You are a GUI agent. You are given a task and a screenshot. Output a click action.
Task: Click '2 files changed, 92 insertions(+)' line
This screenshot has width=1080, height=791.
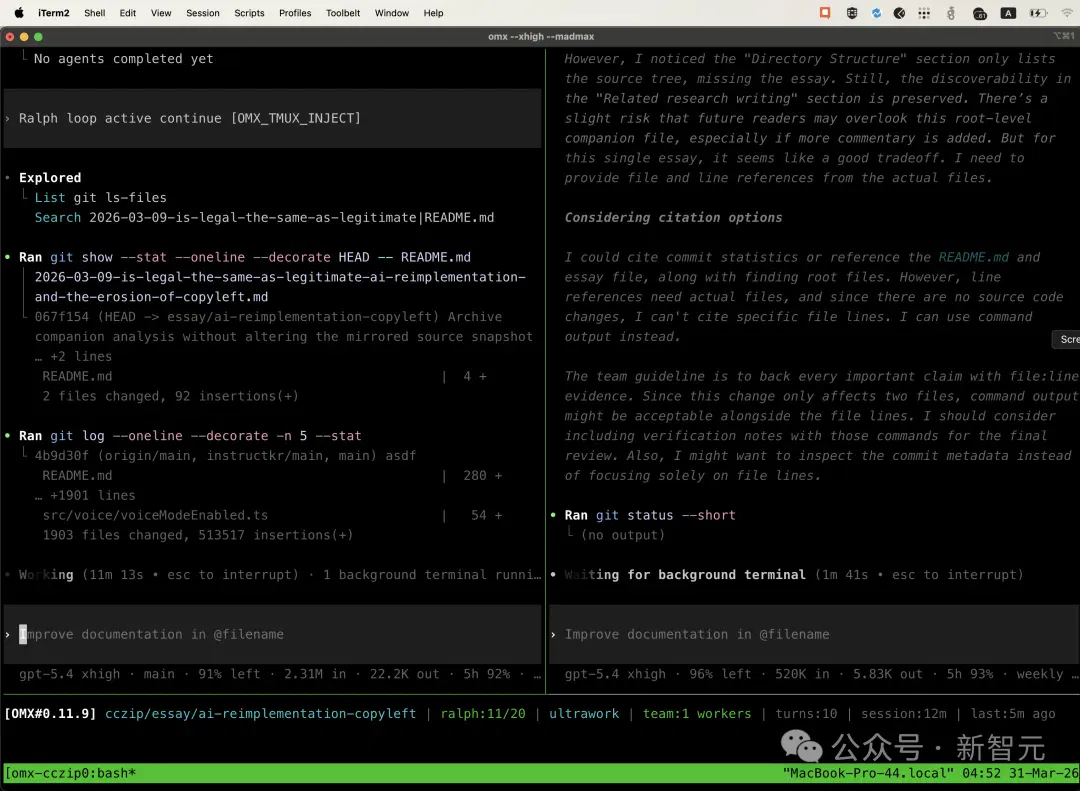pos(170,396)
